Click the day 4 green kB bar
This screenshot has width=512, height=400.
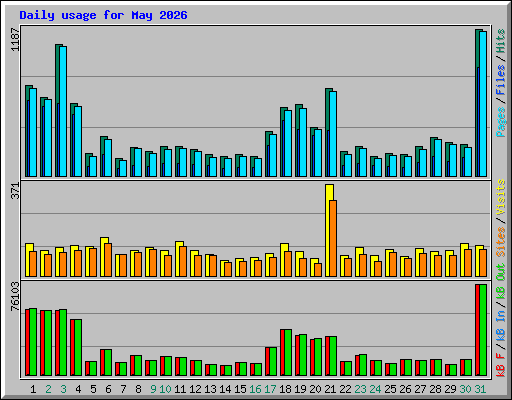78,348
